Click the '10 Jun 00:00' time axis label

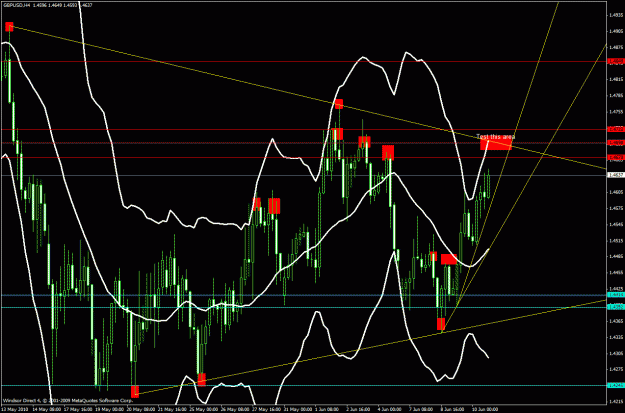pyautogui.click(x=486, y=409)
